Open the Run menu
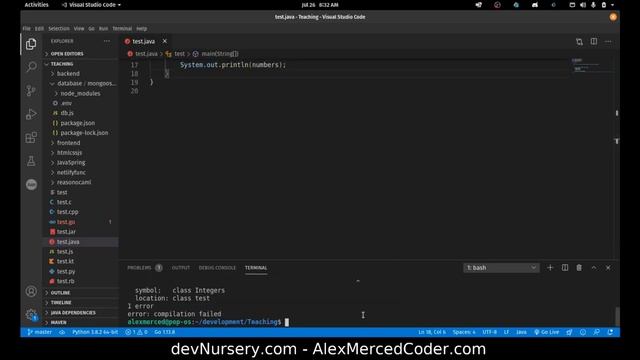640x360 pixels. (103, 29)
